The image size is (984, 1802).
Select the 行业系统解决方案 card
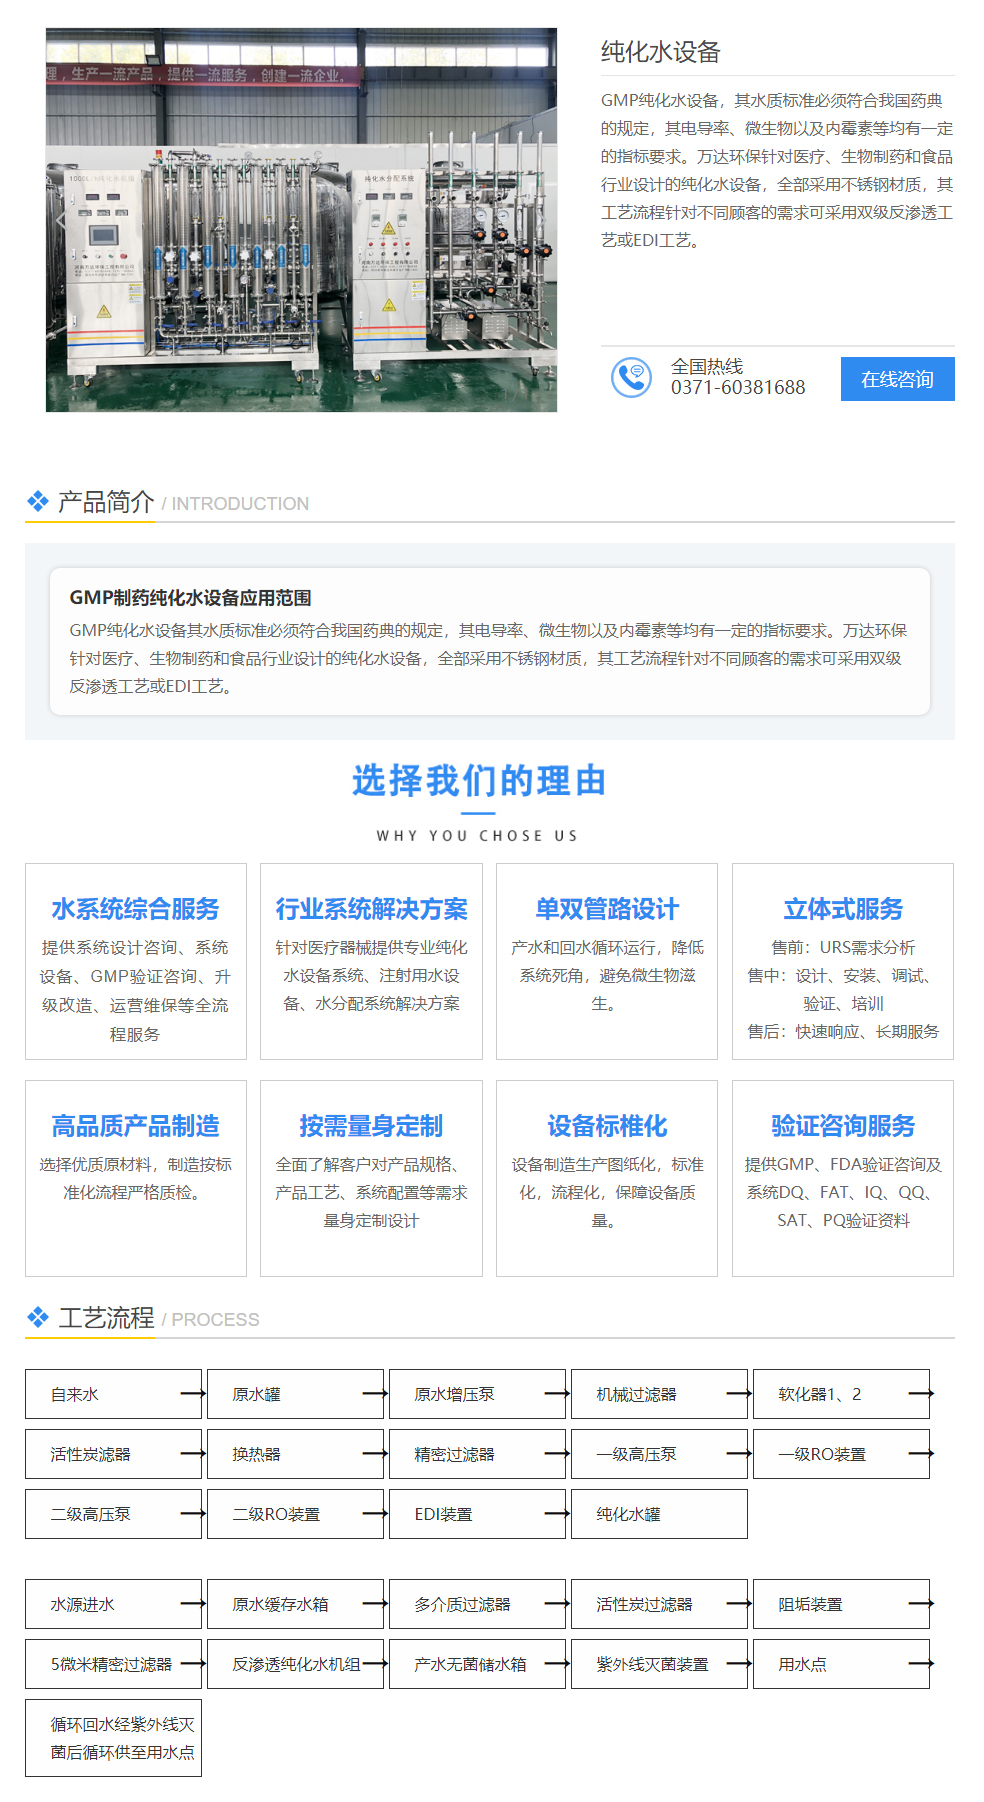tap(371, 961)
